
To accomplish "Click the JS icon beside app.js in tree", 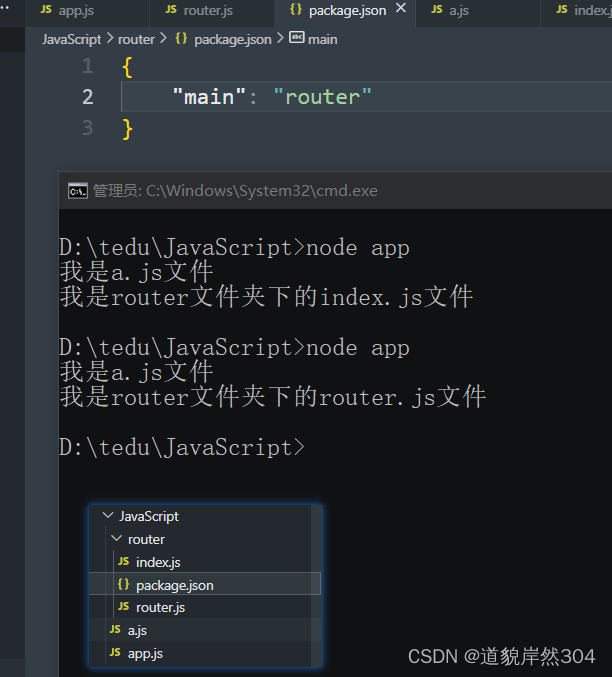I will [115, 652].
